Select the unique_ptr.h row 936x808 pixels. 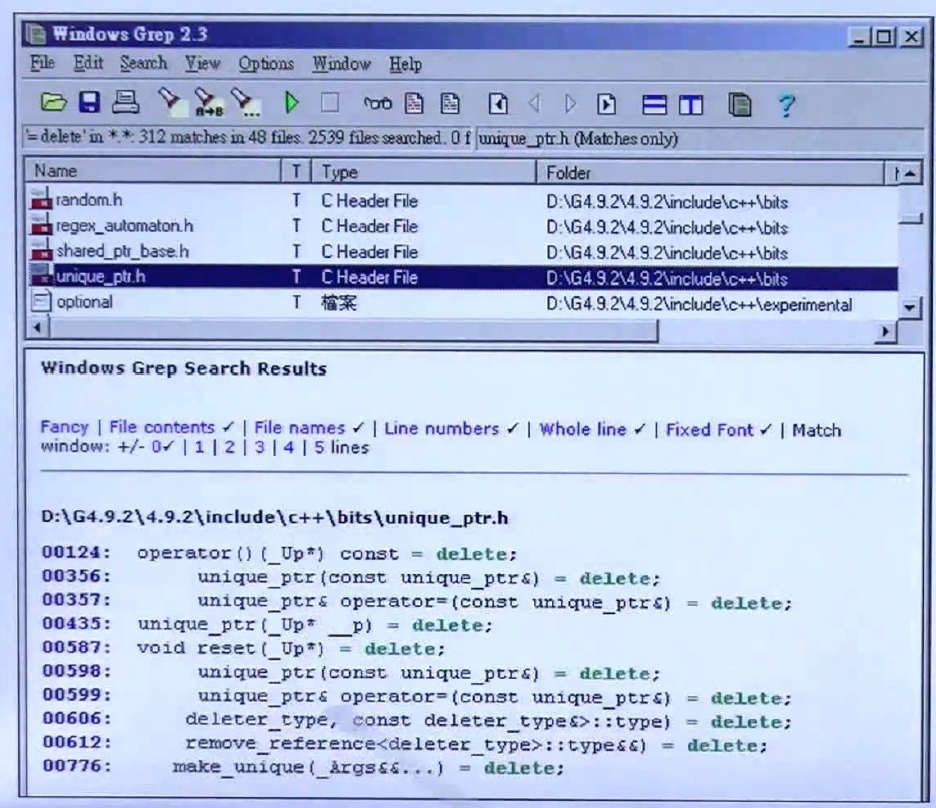coord(461,278)
